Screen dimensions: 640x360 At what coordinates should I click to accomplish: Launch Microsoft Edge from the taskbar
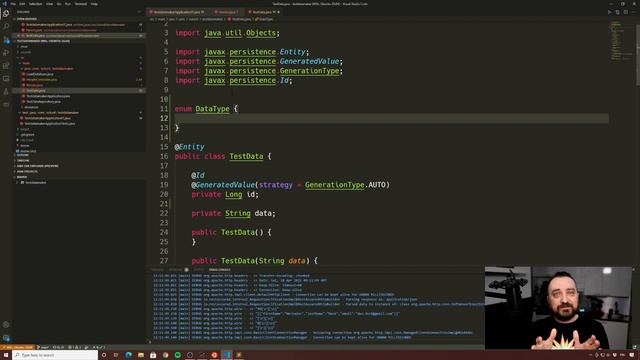tap(129, 355)
